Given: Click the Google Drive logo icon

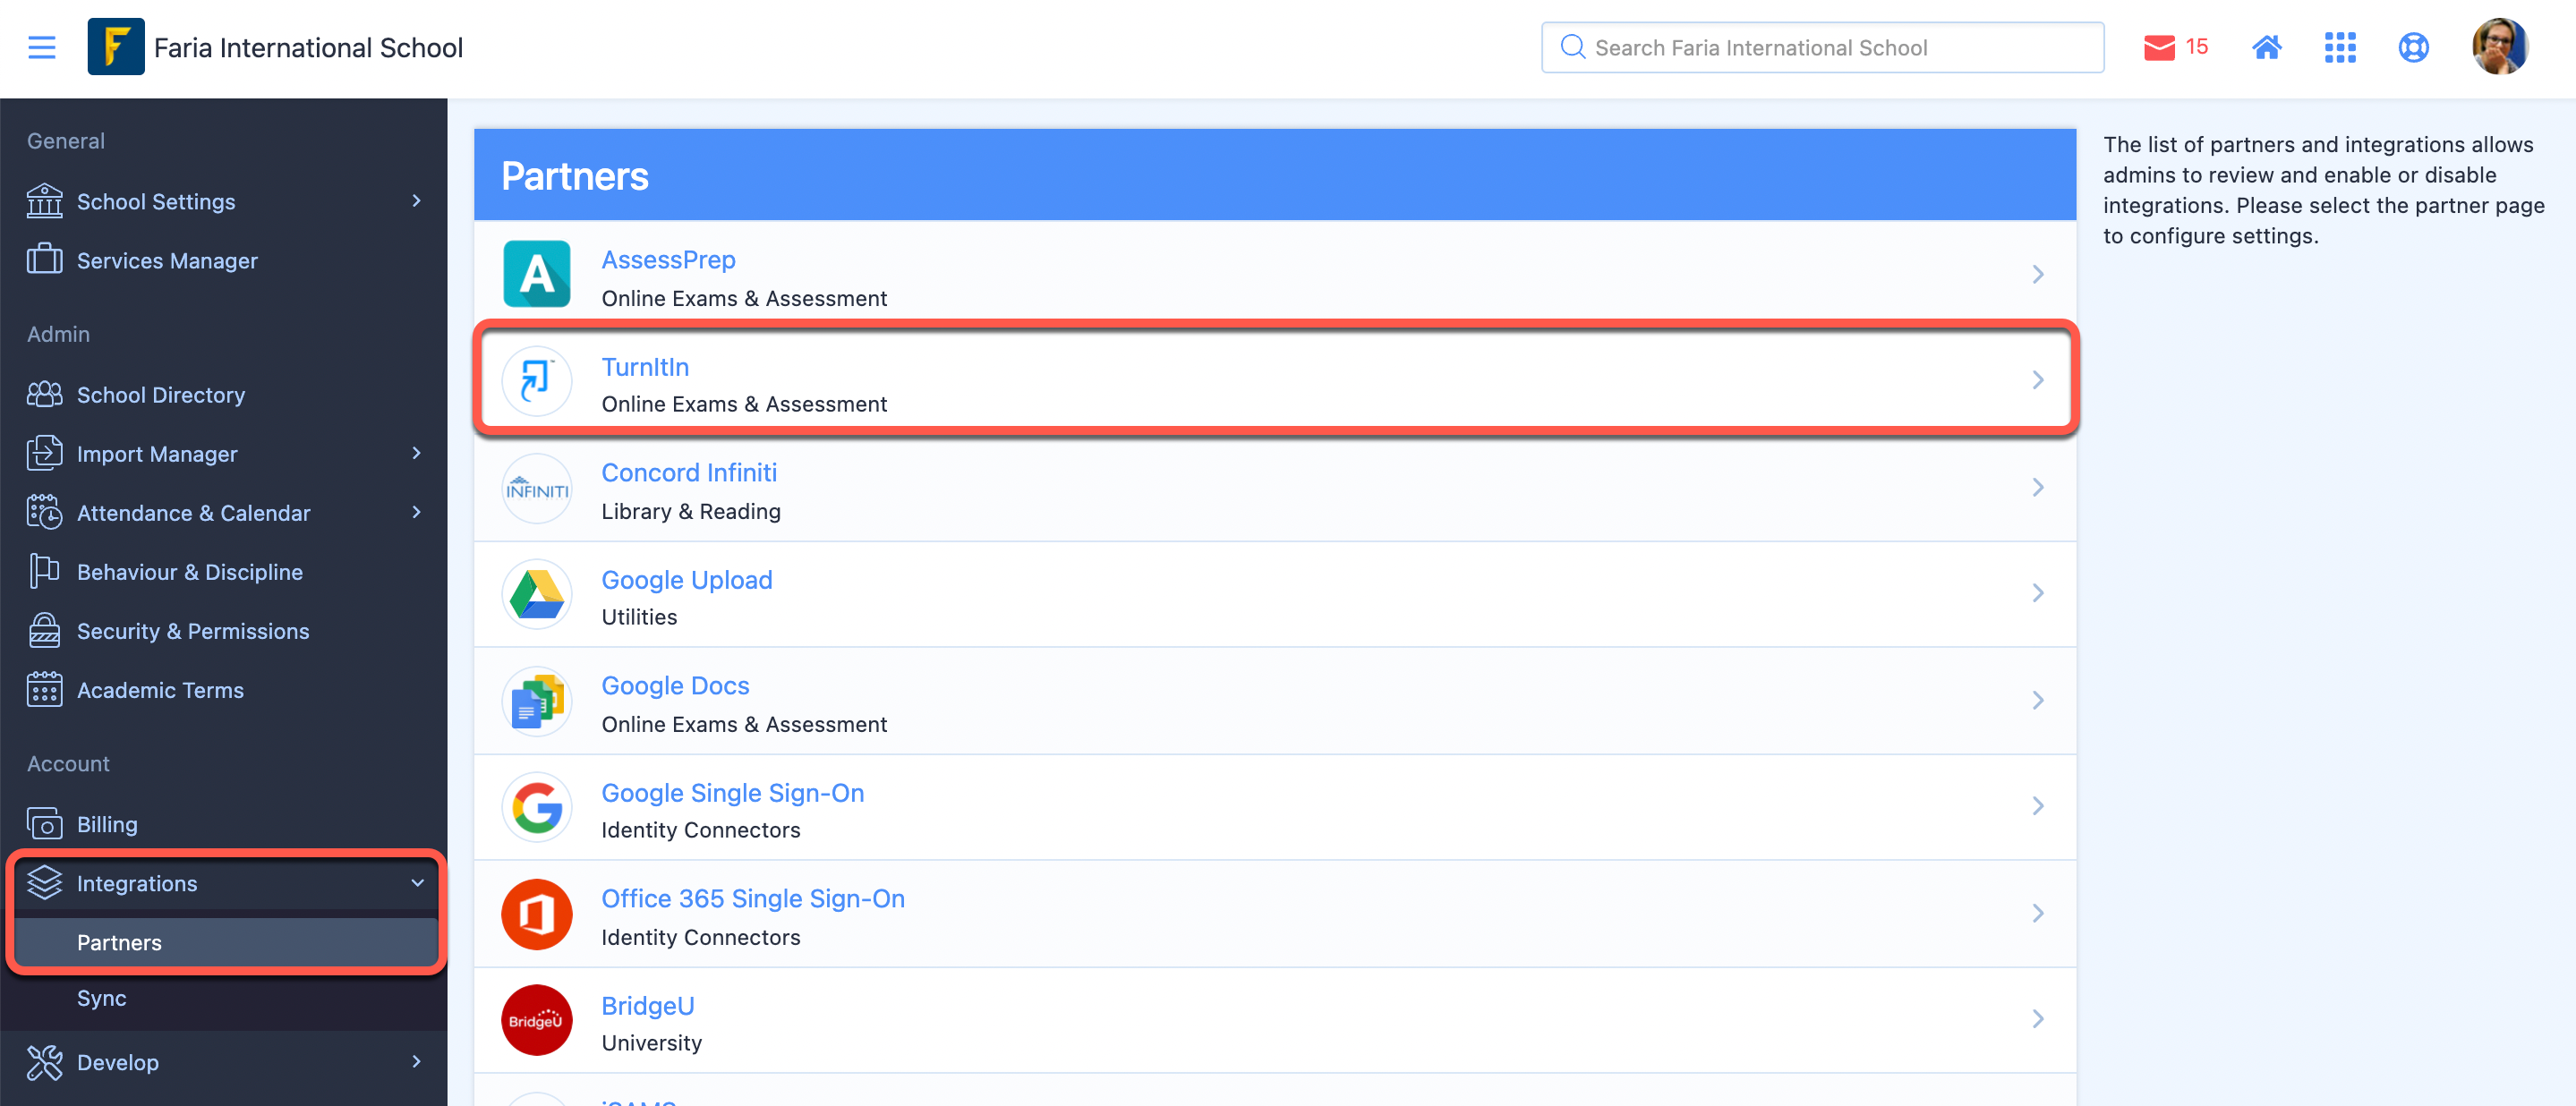Looking at the screenshot, I should pyautogui.click(x=536, y=594).
